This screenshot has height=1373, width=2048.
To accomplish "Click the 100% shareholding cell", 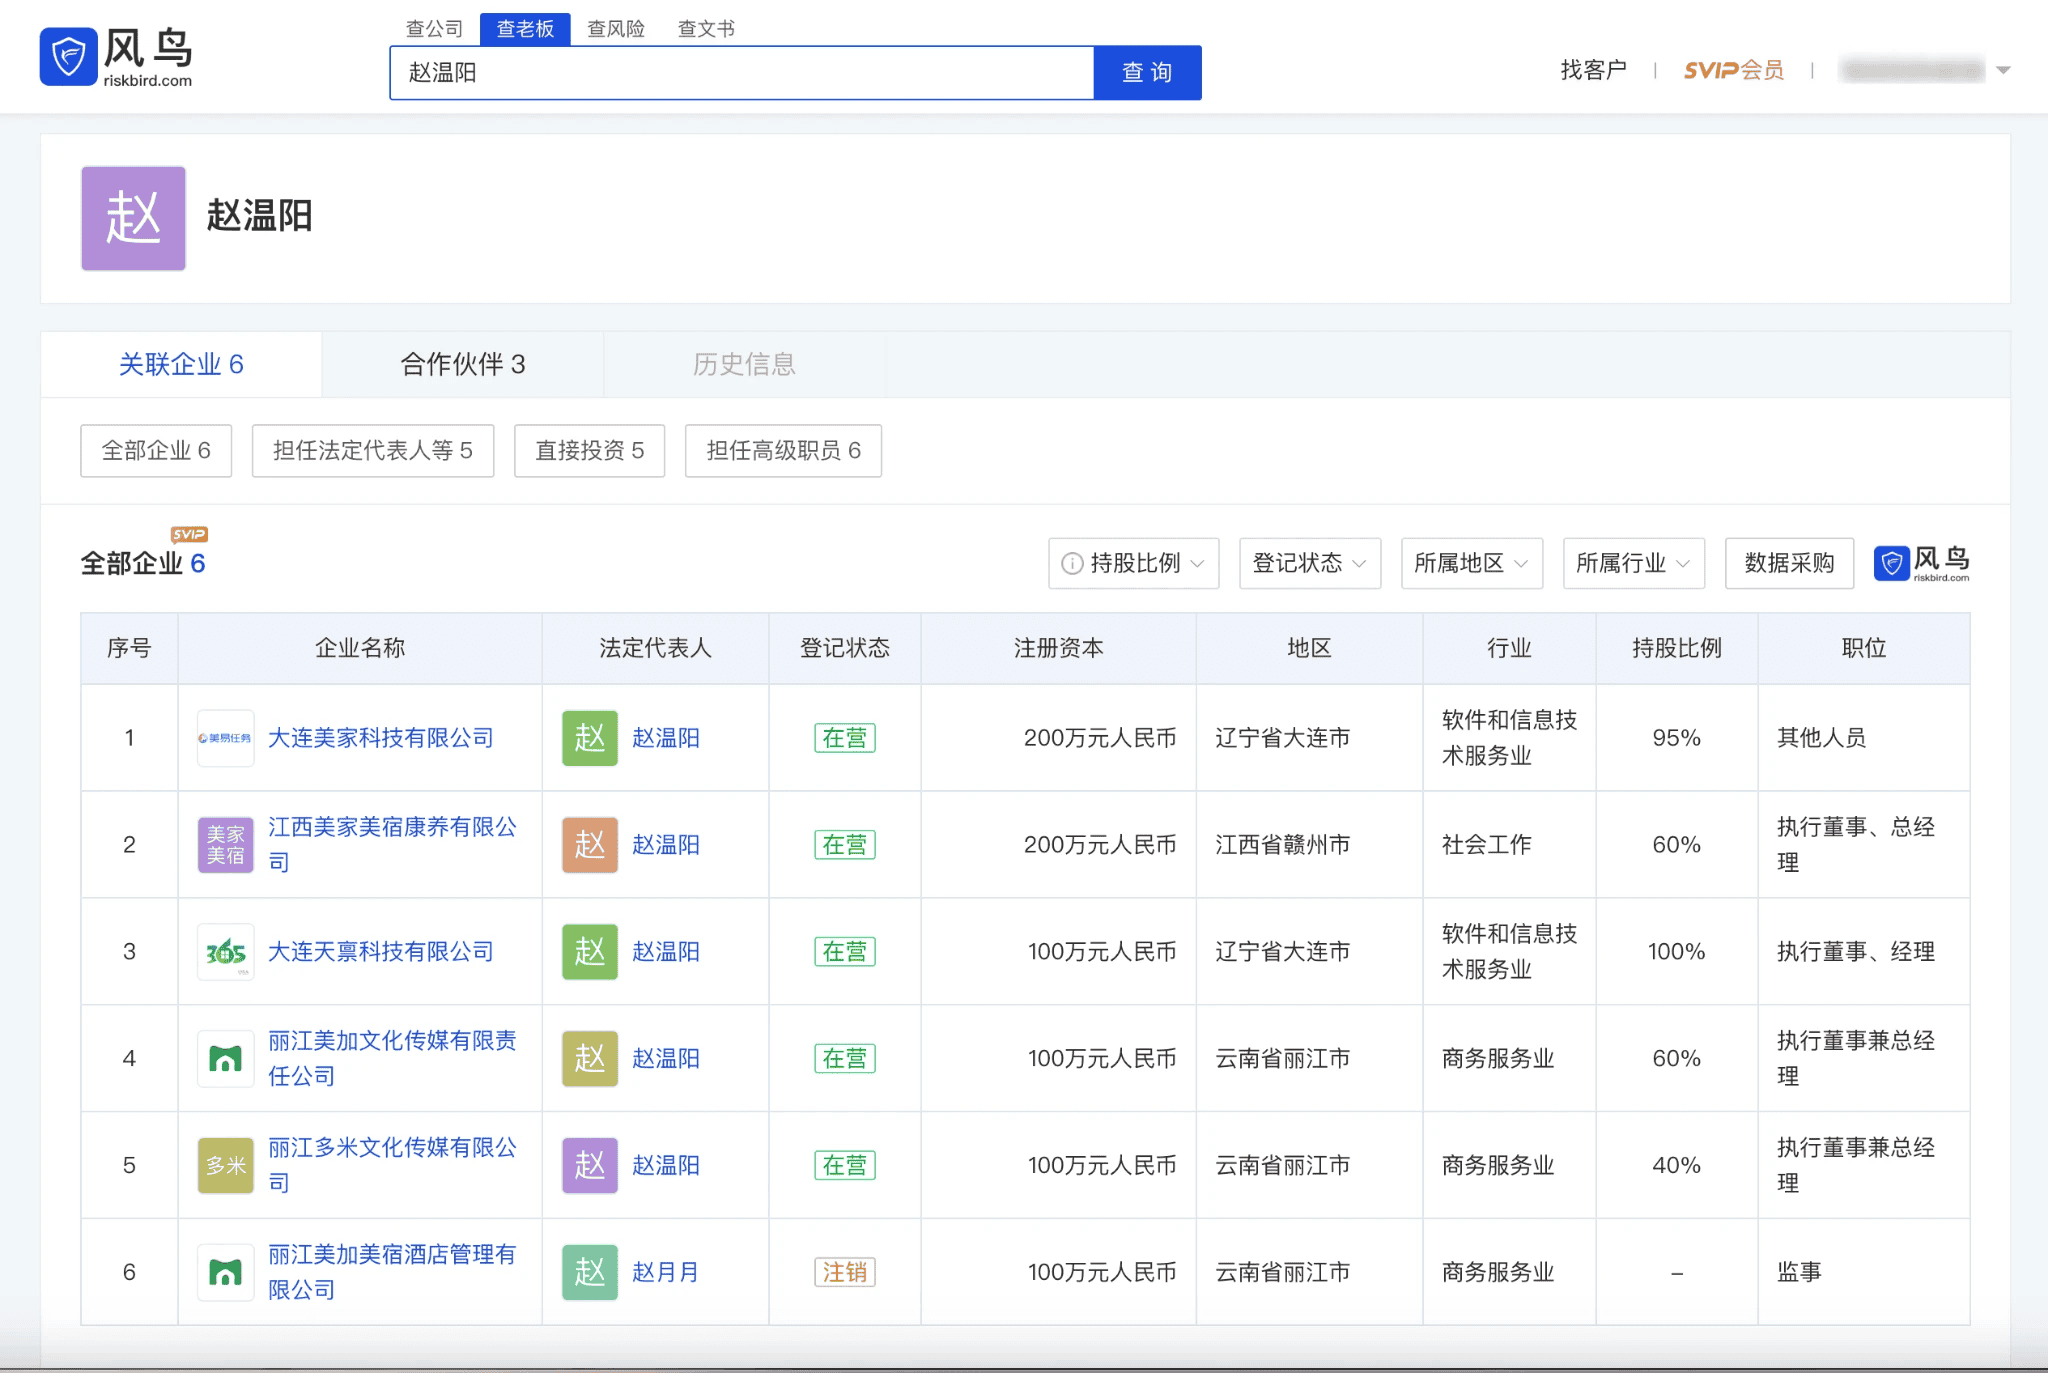I will click(1677, 952).
